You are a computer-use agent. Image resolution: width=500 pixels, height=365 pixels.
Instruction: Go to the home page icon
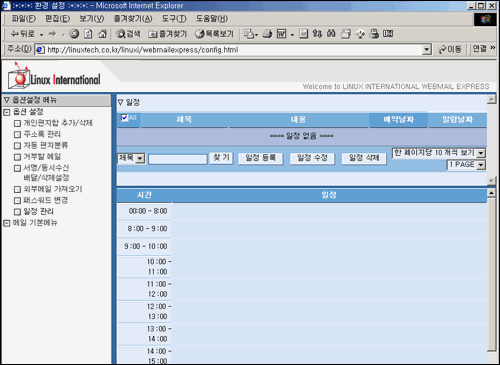(x=103, y=34)
